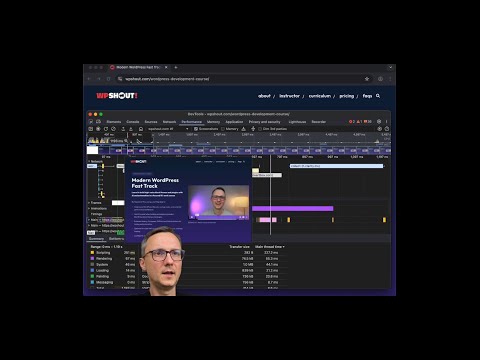Select the System row in summary legend
The width and height of the screenshot is (480, 360).
(113, 265)
